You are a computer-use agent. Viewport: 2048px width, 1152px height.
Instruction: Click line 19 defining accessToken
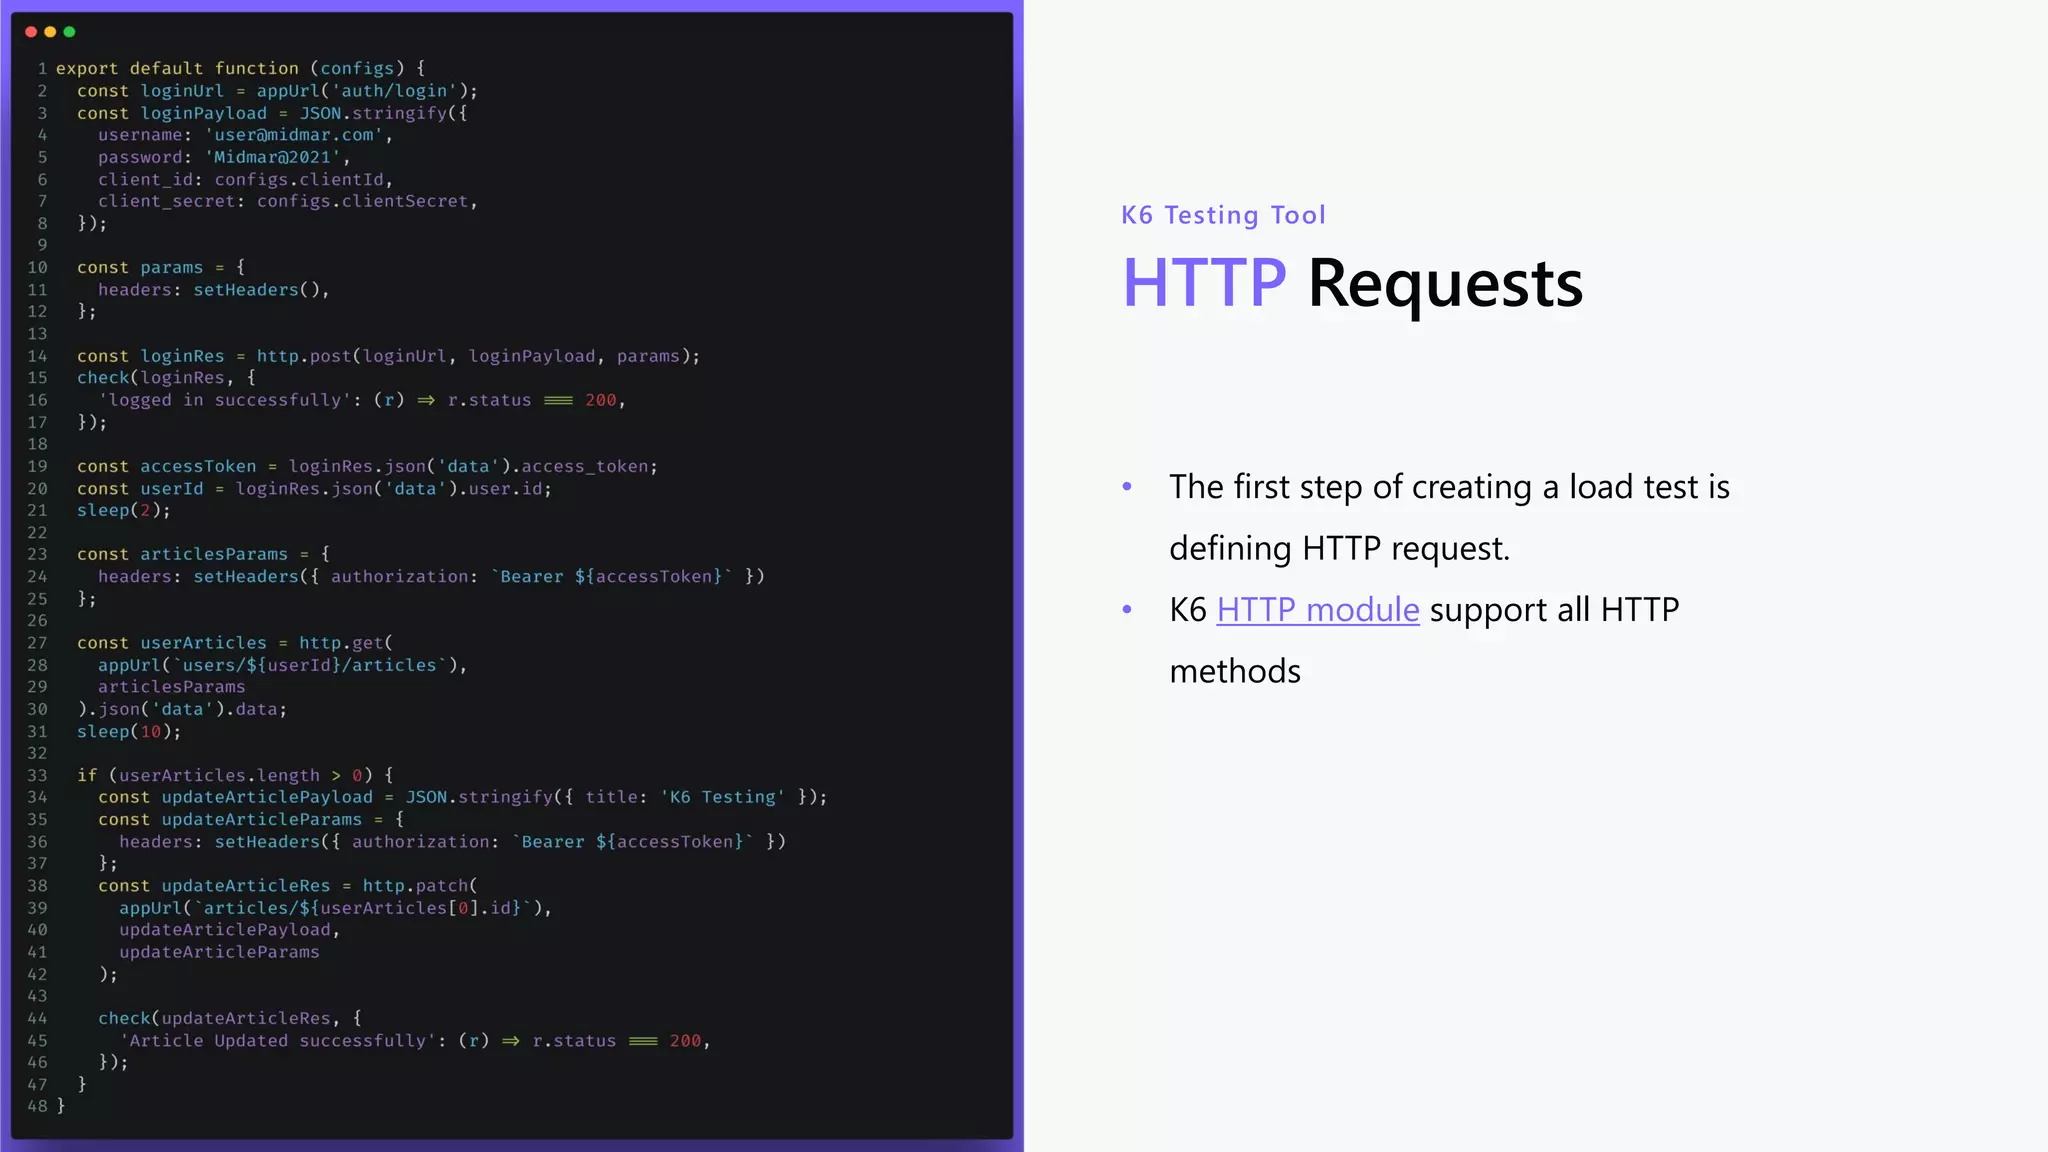[367, 466]
